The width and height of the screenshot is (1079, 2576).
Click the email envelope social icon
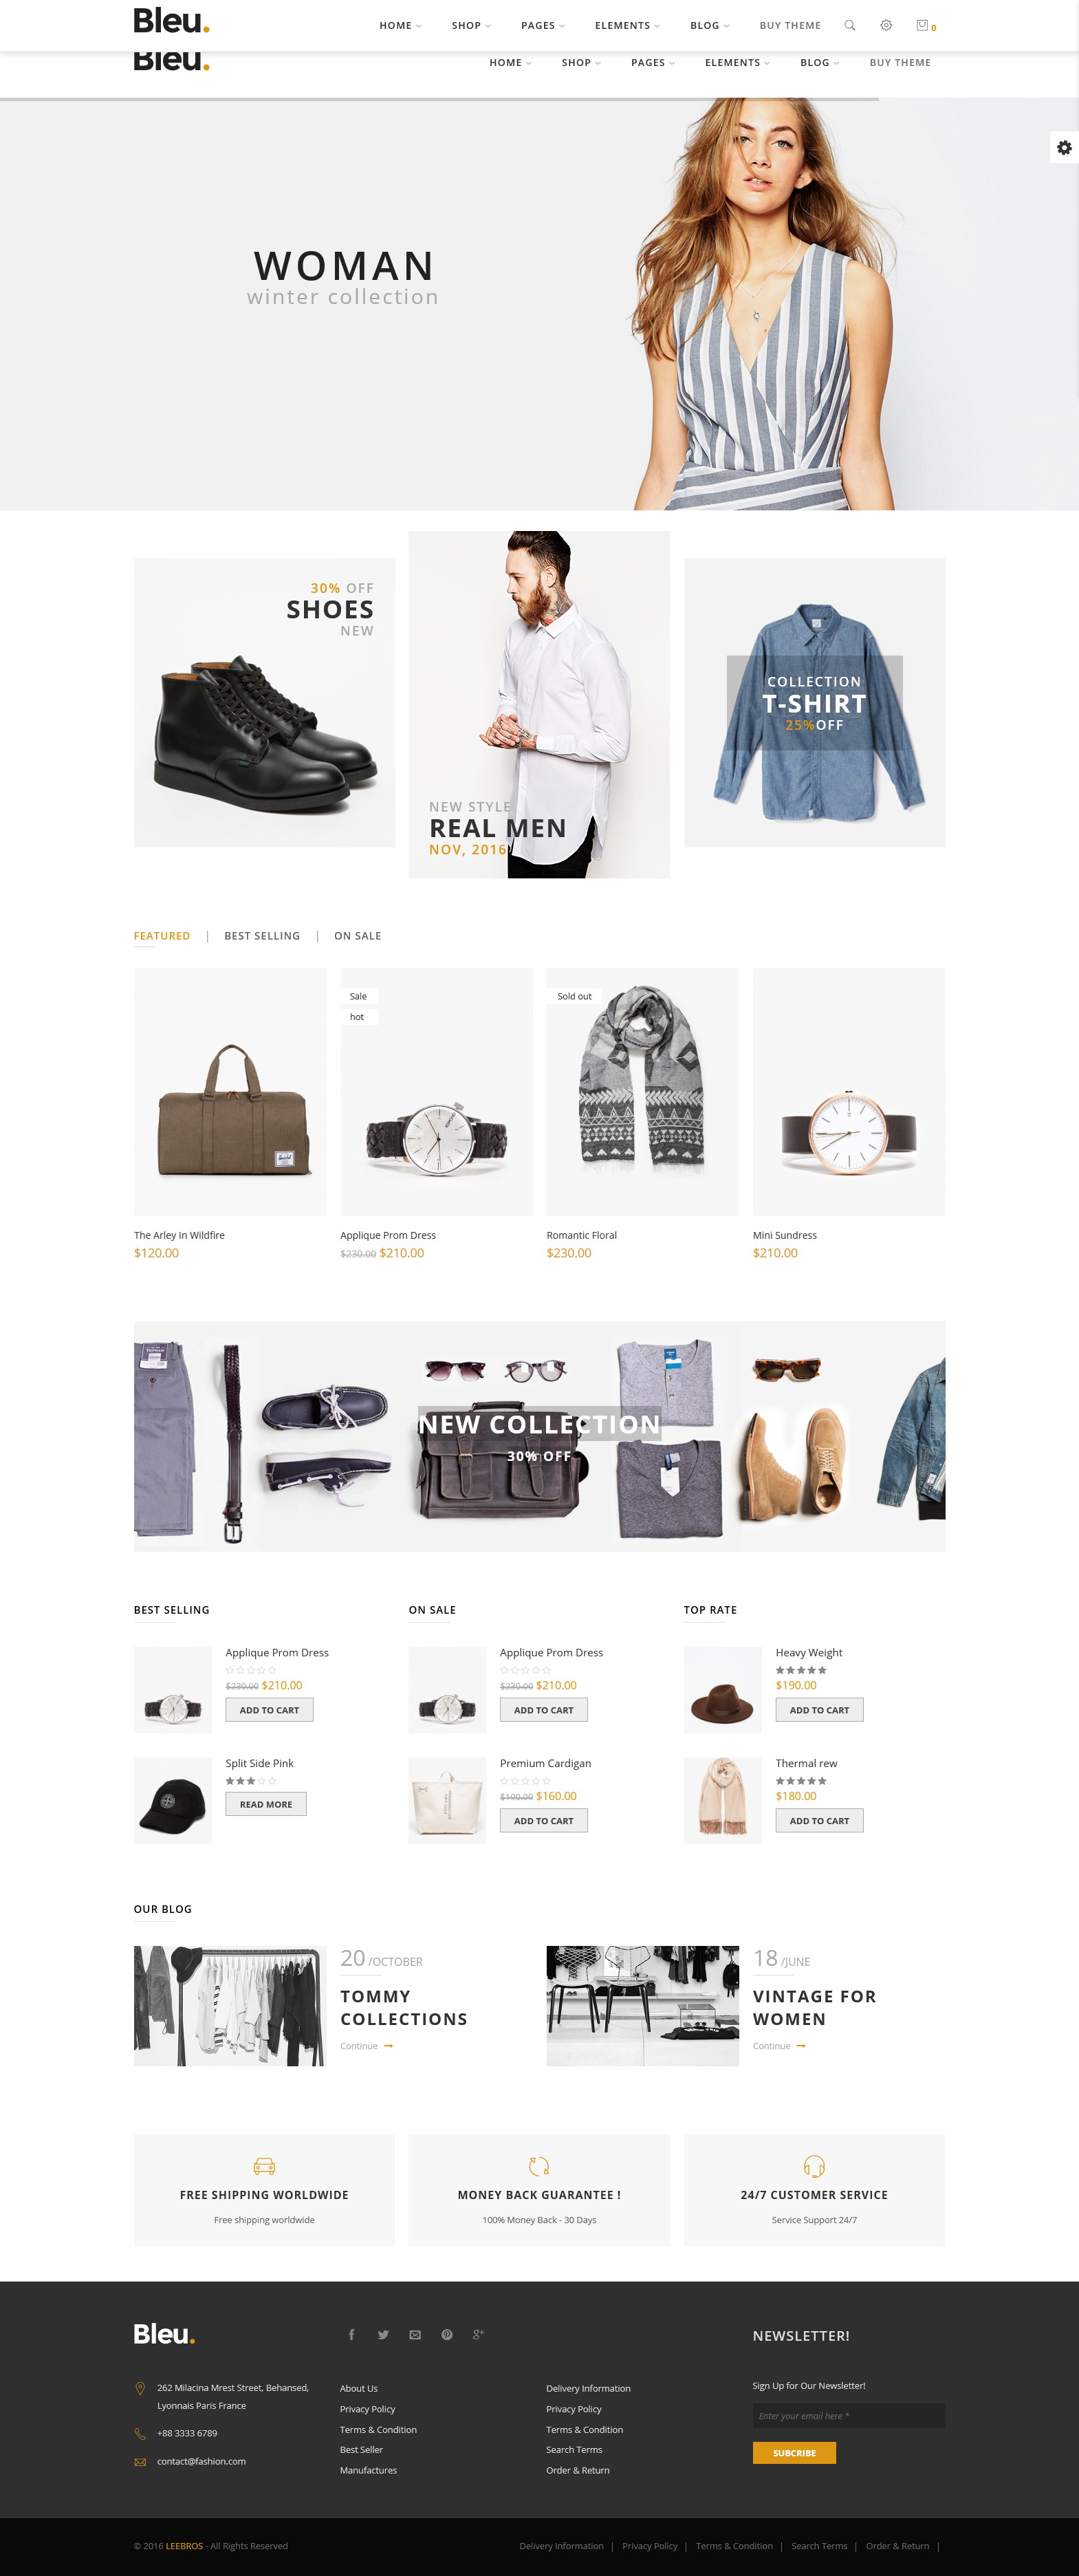click(415, 2334)
